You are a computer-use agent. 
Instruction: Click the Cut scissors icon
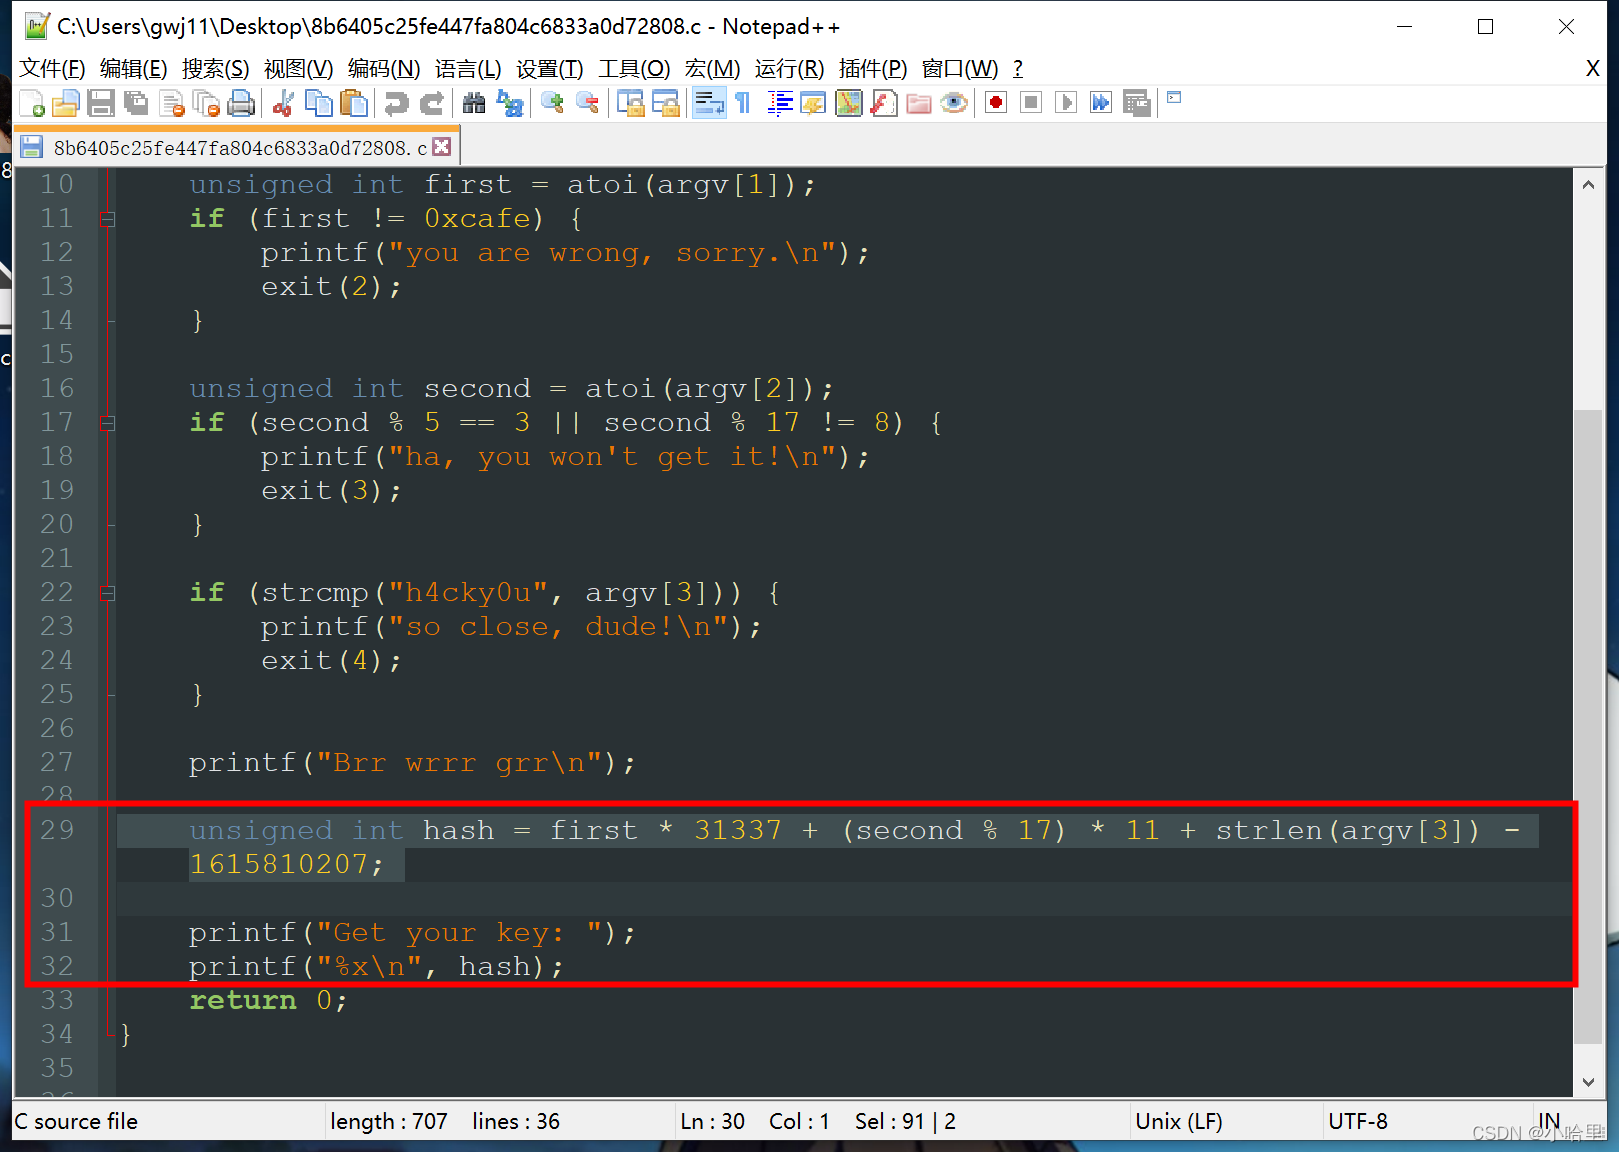click(283, 103)
